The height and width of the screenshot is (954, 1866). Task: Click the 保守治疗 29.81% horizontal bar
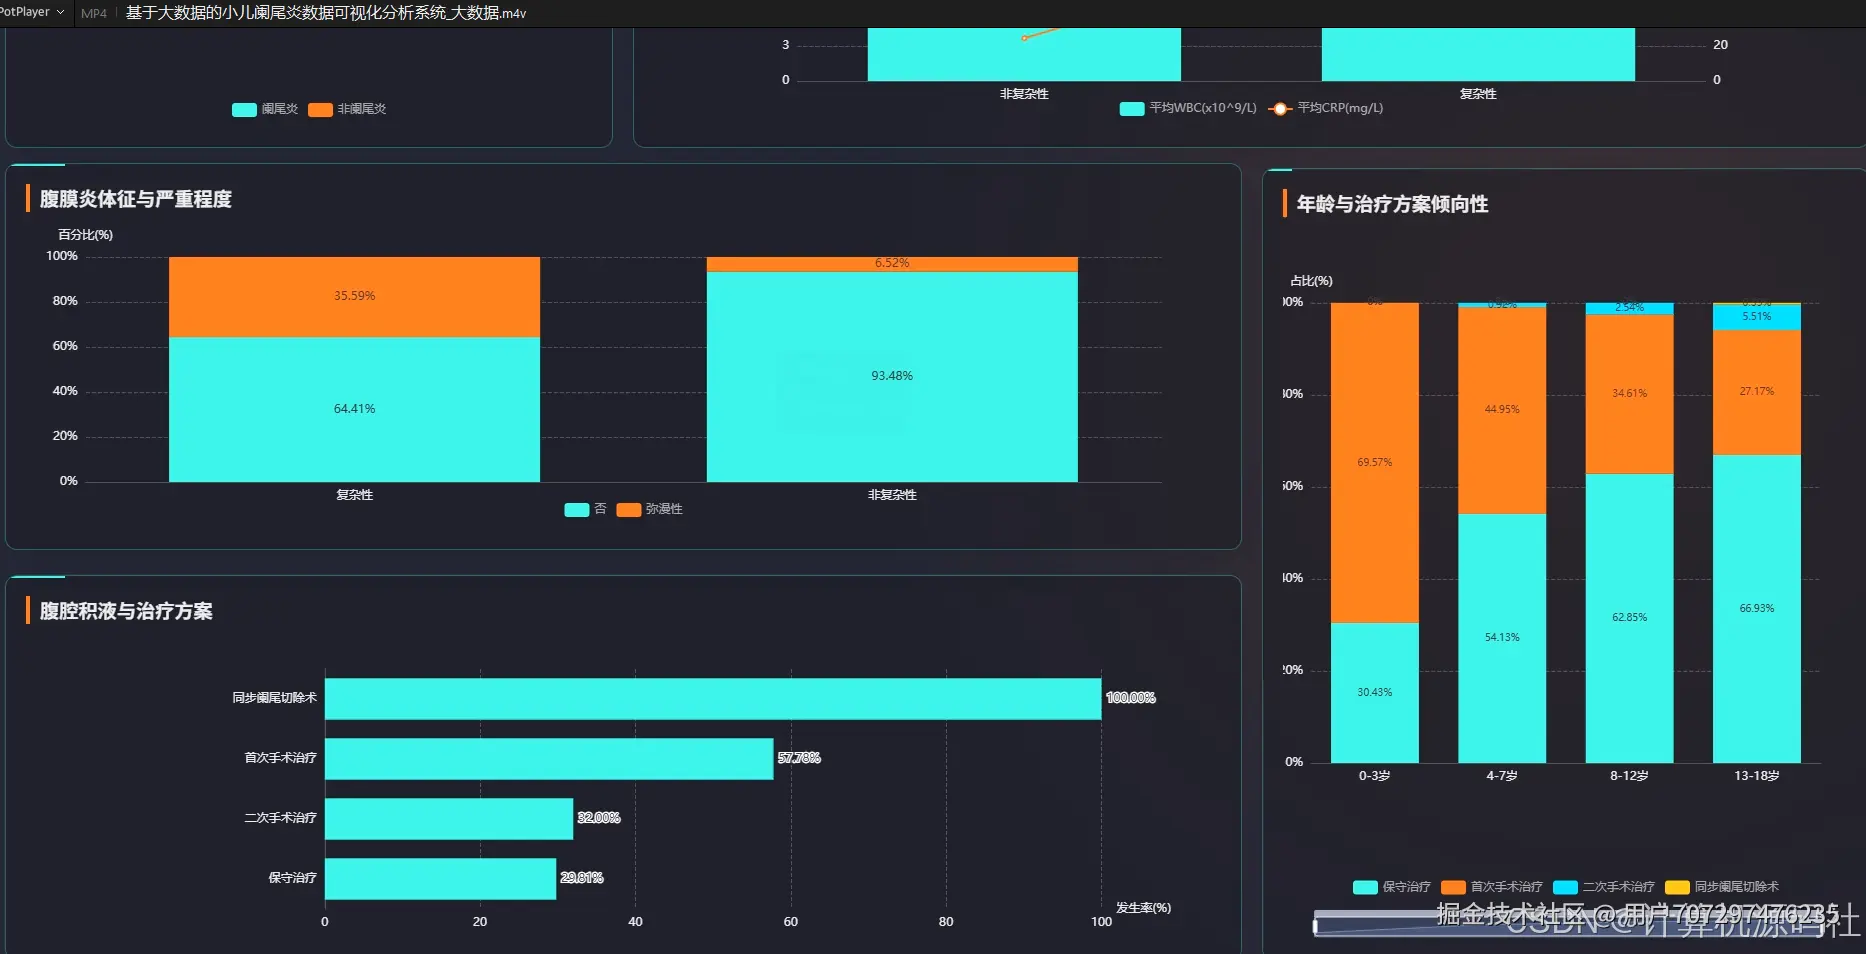(440, 878)
